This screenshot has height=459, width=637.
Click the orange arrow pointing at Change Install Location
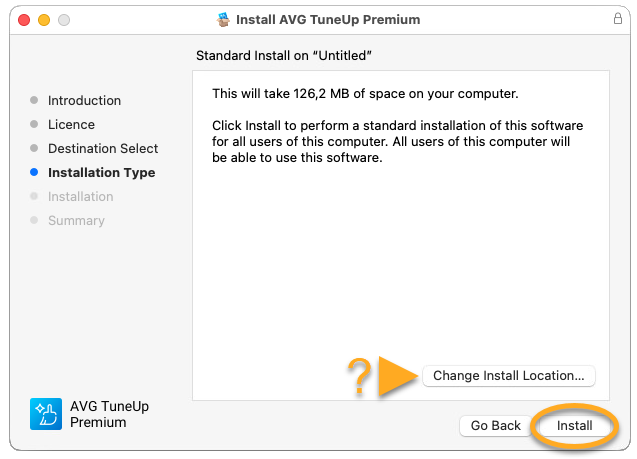point(400,376)
